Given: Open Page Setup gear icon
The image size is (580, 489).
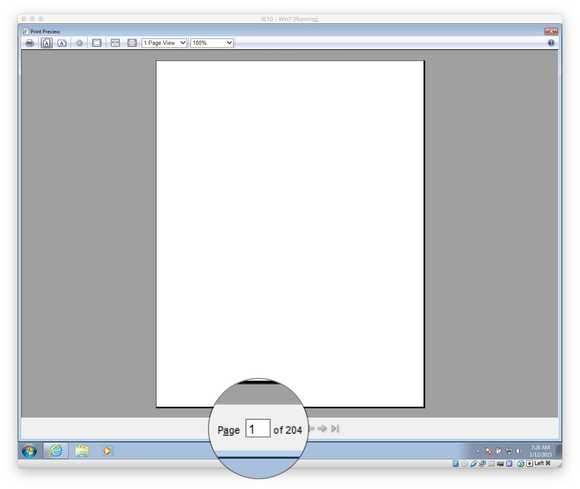Looking at the screenshot, I should [79, 43].
